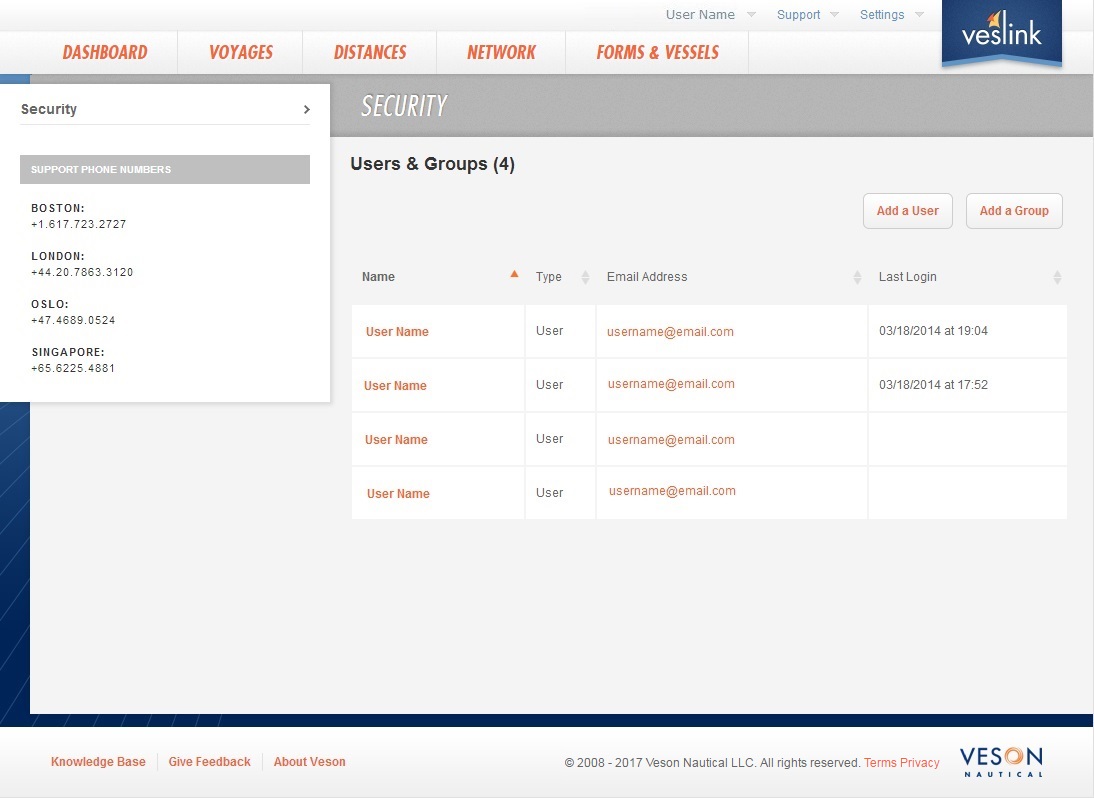Image resolution: width=1094 pixels, height=798 pixels.
Task: Open the Knowledge Base link
Action: click(98, 761)
